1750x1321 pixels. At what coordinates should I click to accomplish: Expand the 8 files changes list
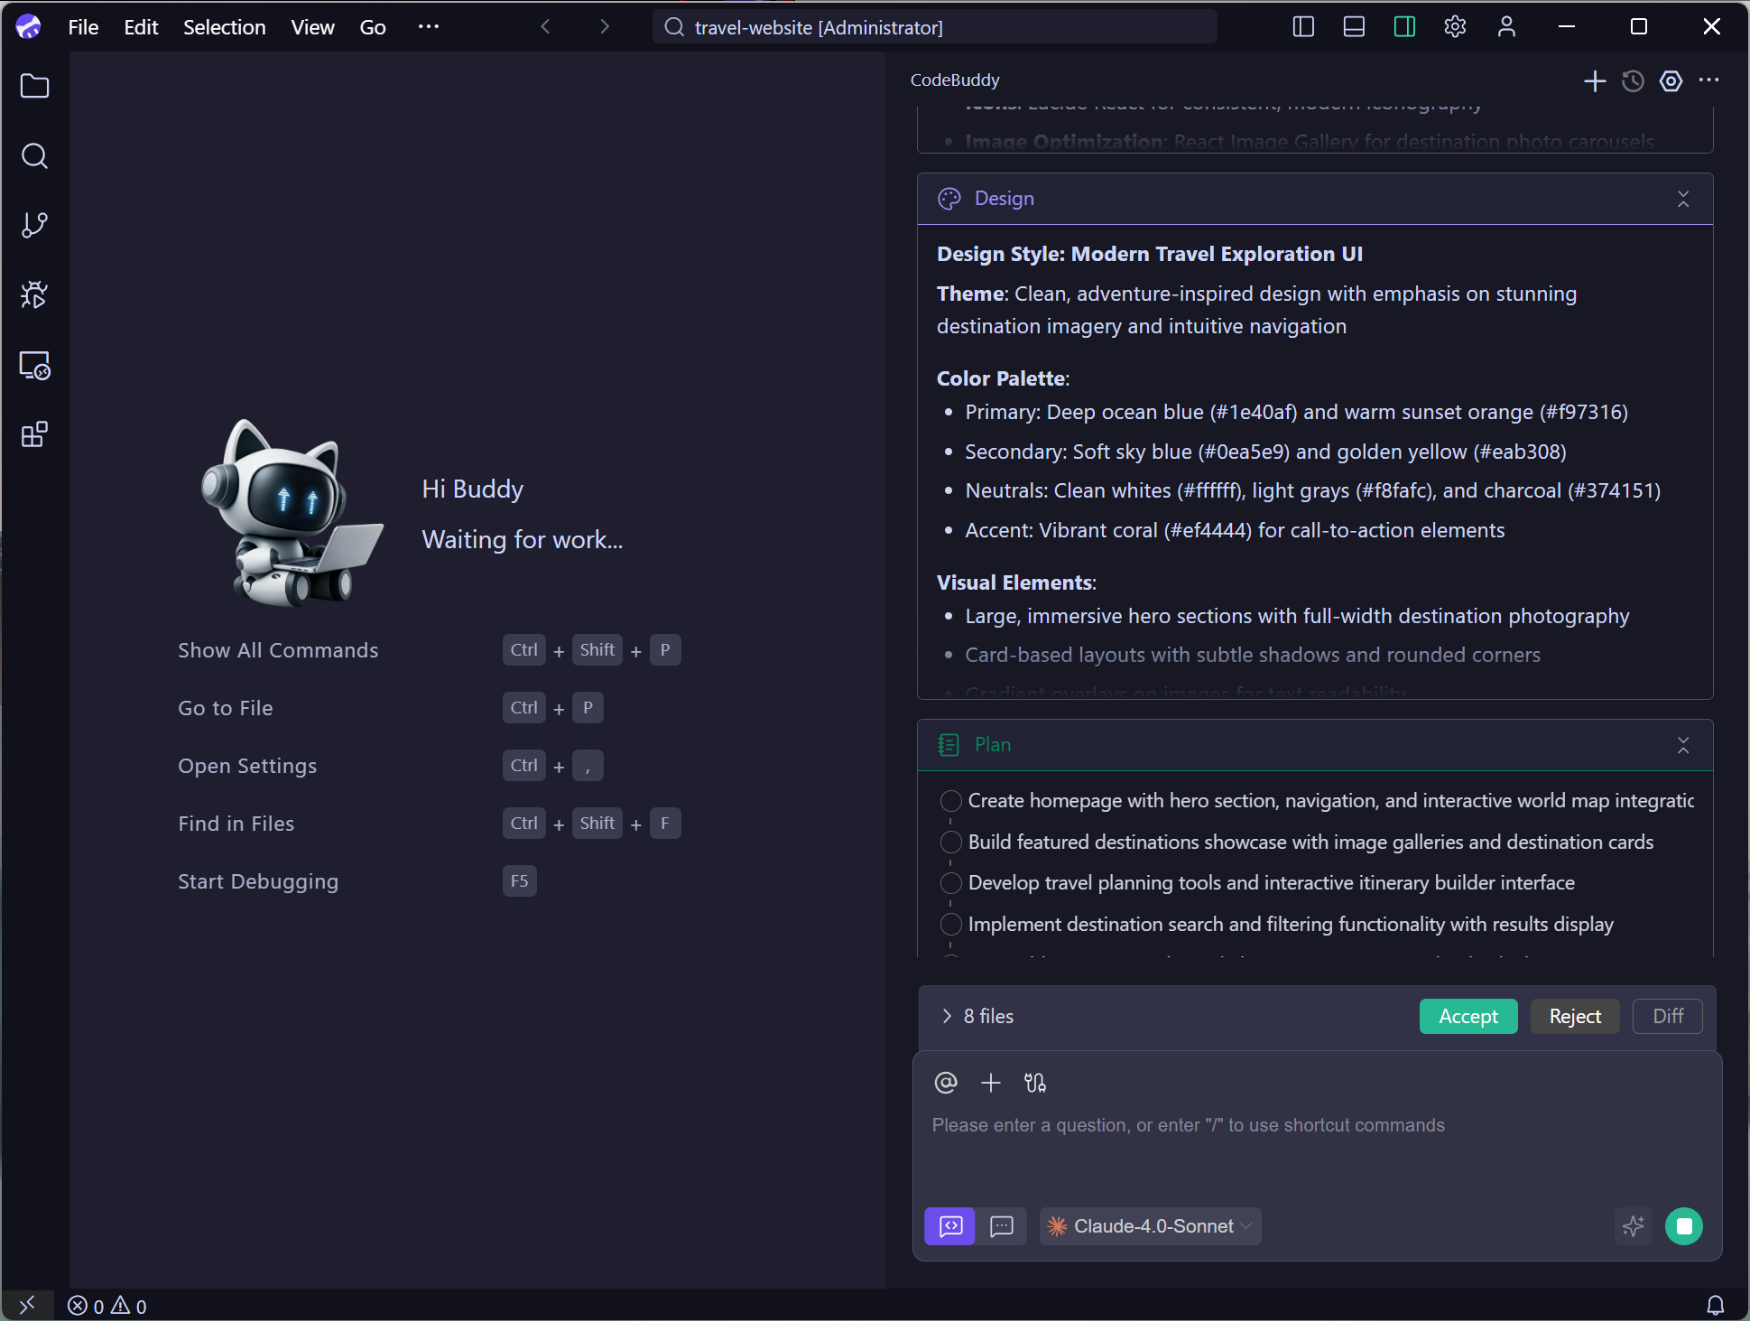tap(945, 1016)
